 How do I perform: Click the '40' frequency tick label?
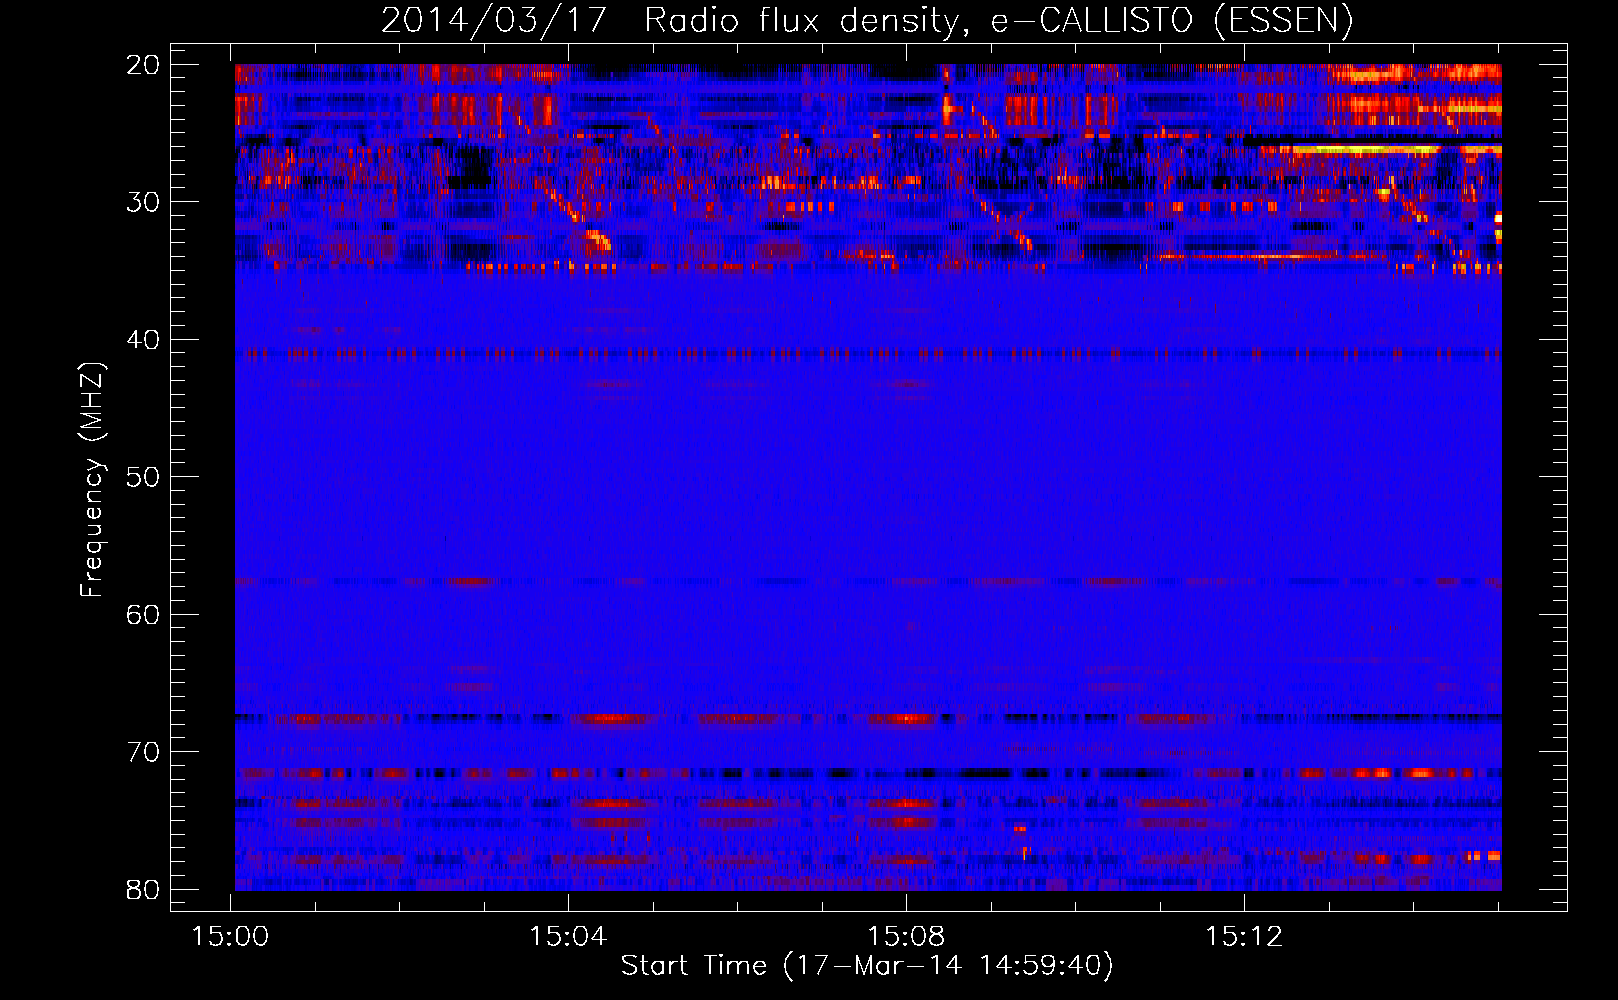click(x=143, y=340)
